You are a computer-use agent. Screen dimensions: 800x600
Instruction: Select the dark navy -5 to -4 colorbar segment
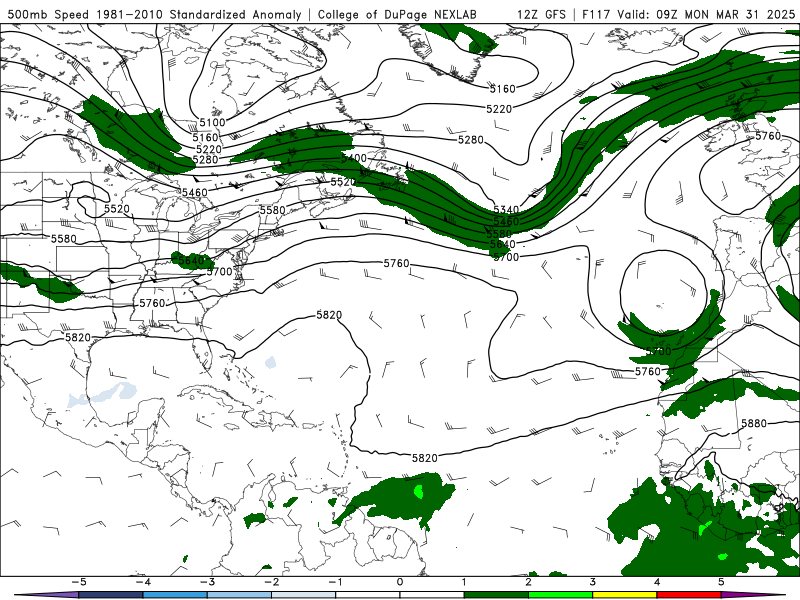[111, 595]
